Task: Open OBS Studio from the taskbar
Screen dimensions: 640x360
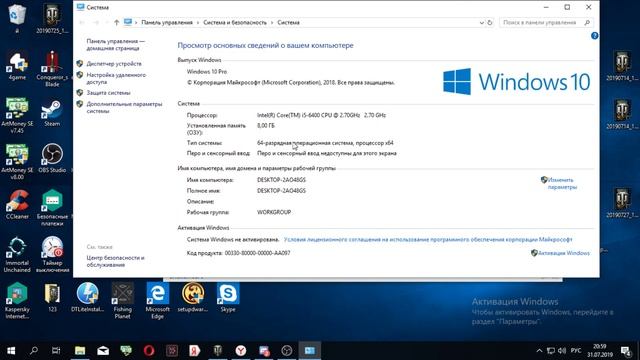Action: [287, 351]
